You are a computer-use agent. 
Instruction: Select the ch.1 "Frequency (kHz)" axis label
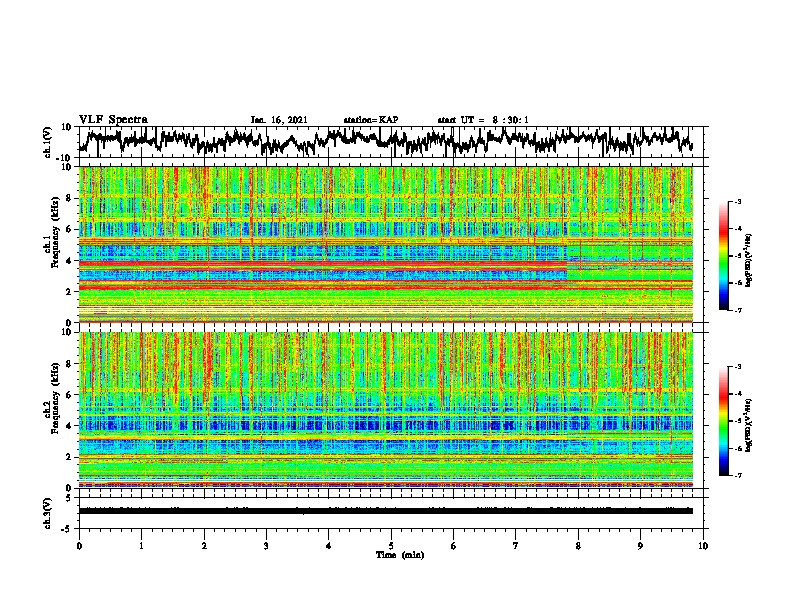(x=55, y=230)
